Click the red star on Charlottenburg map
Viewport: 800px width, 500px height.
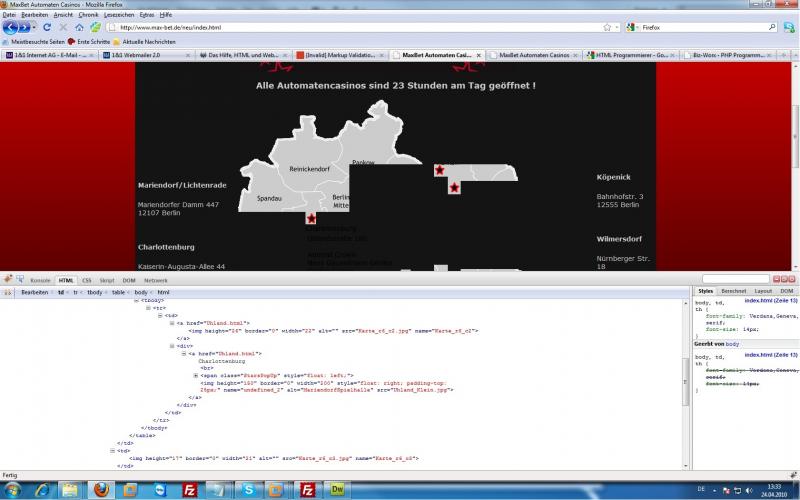(311, 218)
